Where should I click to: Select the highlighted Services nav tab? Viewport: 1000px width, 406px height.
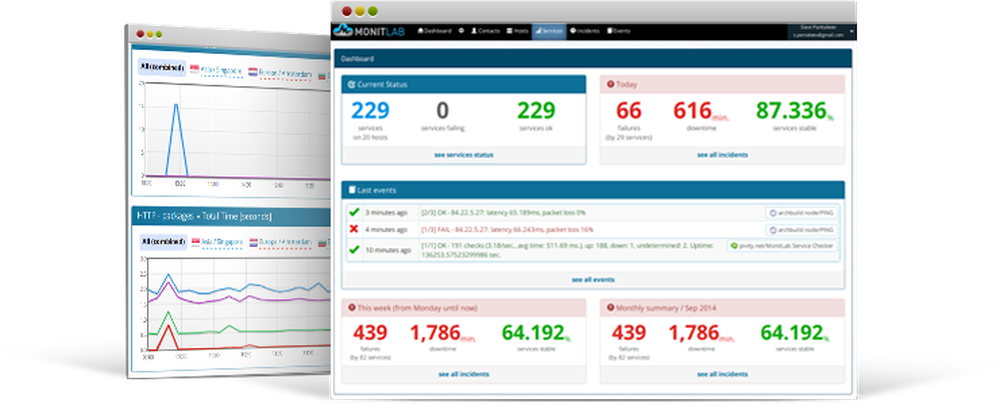pyautogui.click(x=549, y=31)
